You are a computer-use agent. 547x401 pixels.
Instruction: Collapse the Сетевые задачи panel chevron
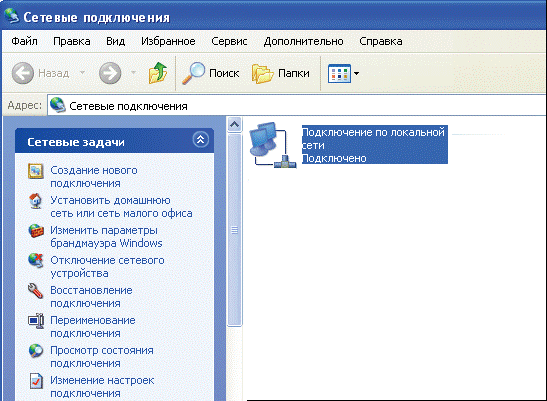click(x=201, y=140)
